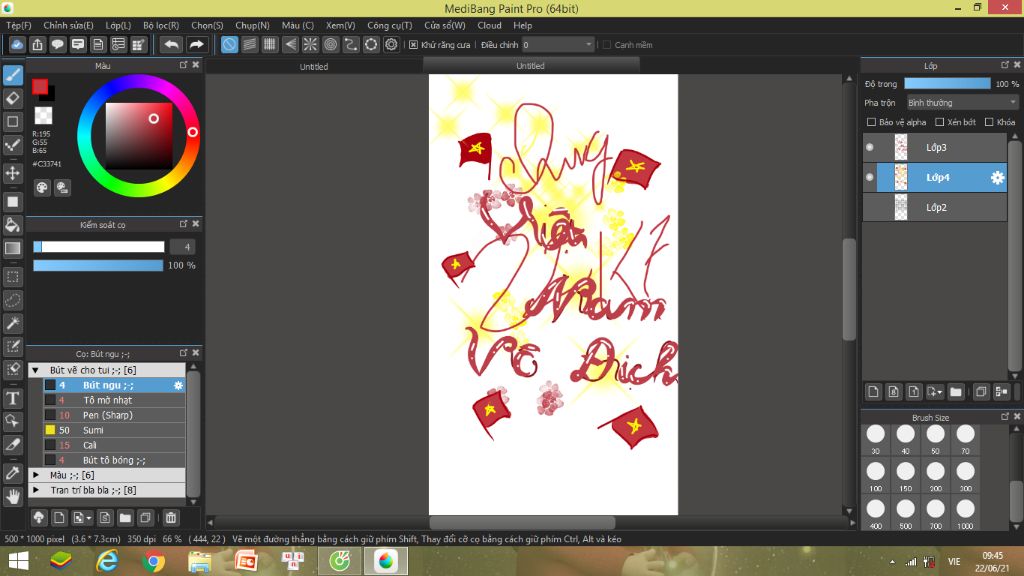Select the Lasso tool
The height and width of the screenshot is (576, 1024).
coord(12,300)
